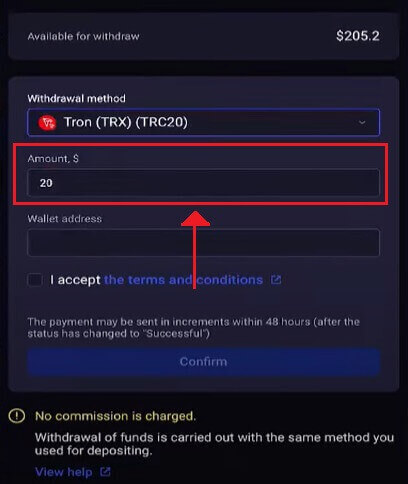The image size is (408, 484).
Task: Click the "I accept" checkbox label text
Action: click(75, 280)
